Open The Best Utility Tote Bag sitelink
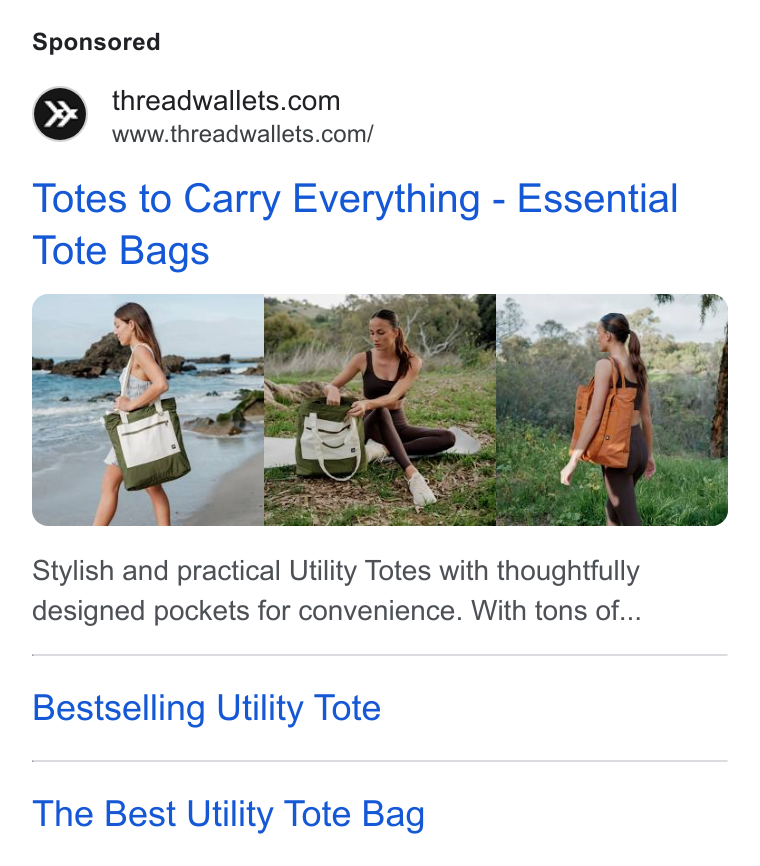Screen dimensions: 760x866 pyautogui.click(x=229, y=814)
